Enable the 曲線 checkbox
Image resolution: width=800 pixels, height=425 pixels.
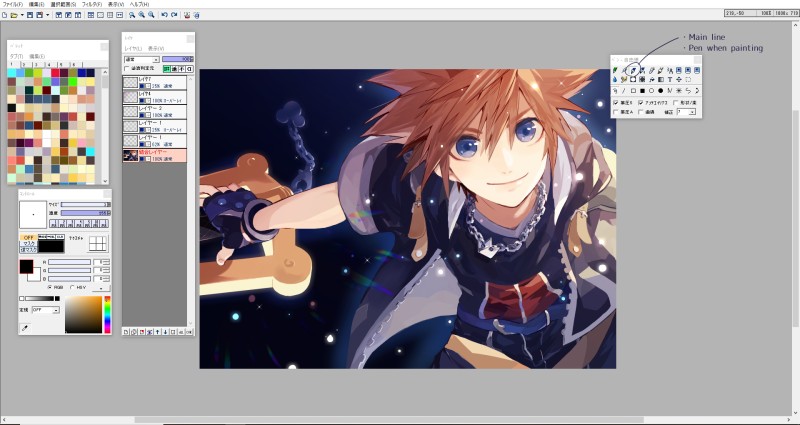click(641, 112)
